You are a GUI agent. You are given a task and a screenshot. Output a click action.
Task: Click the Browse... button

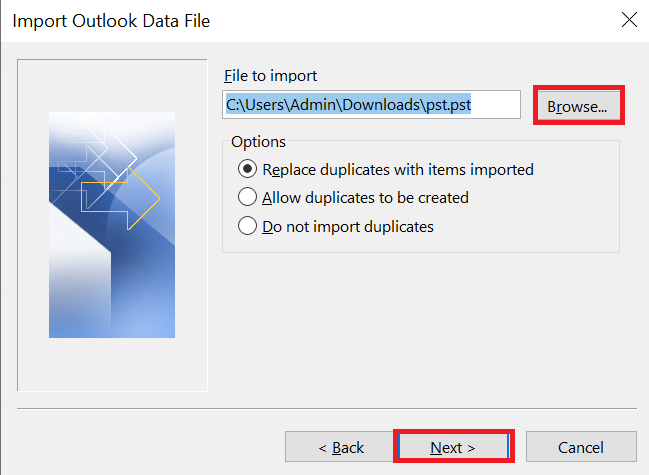[578, 106]
